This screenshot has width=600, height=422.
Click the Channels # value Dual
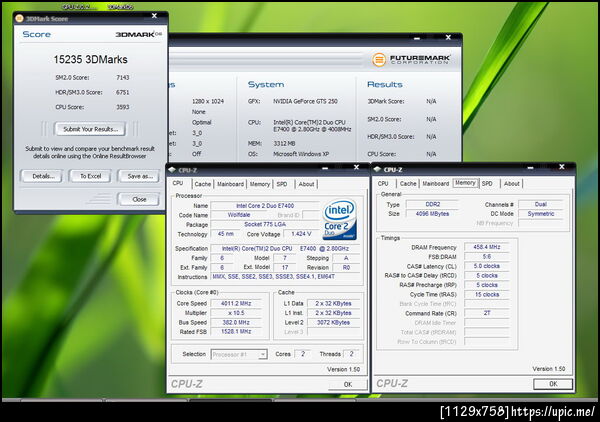click(x=541, y=204)
